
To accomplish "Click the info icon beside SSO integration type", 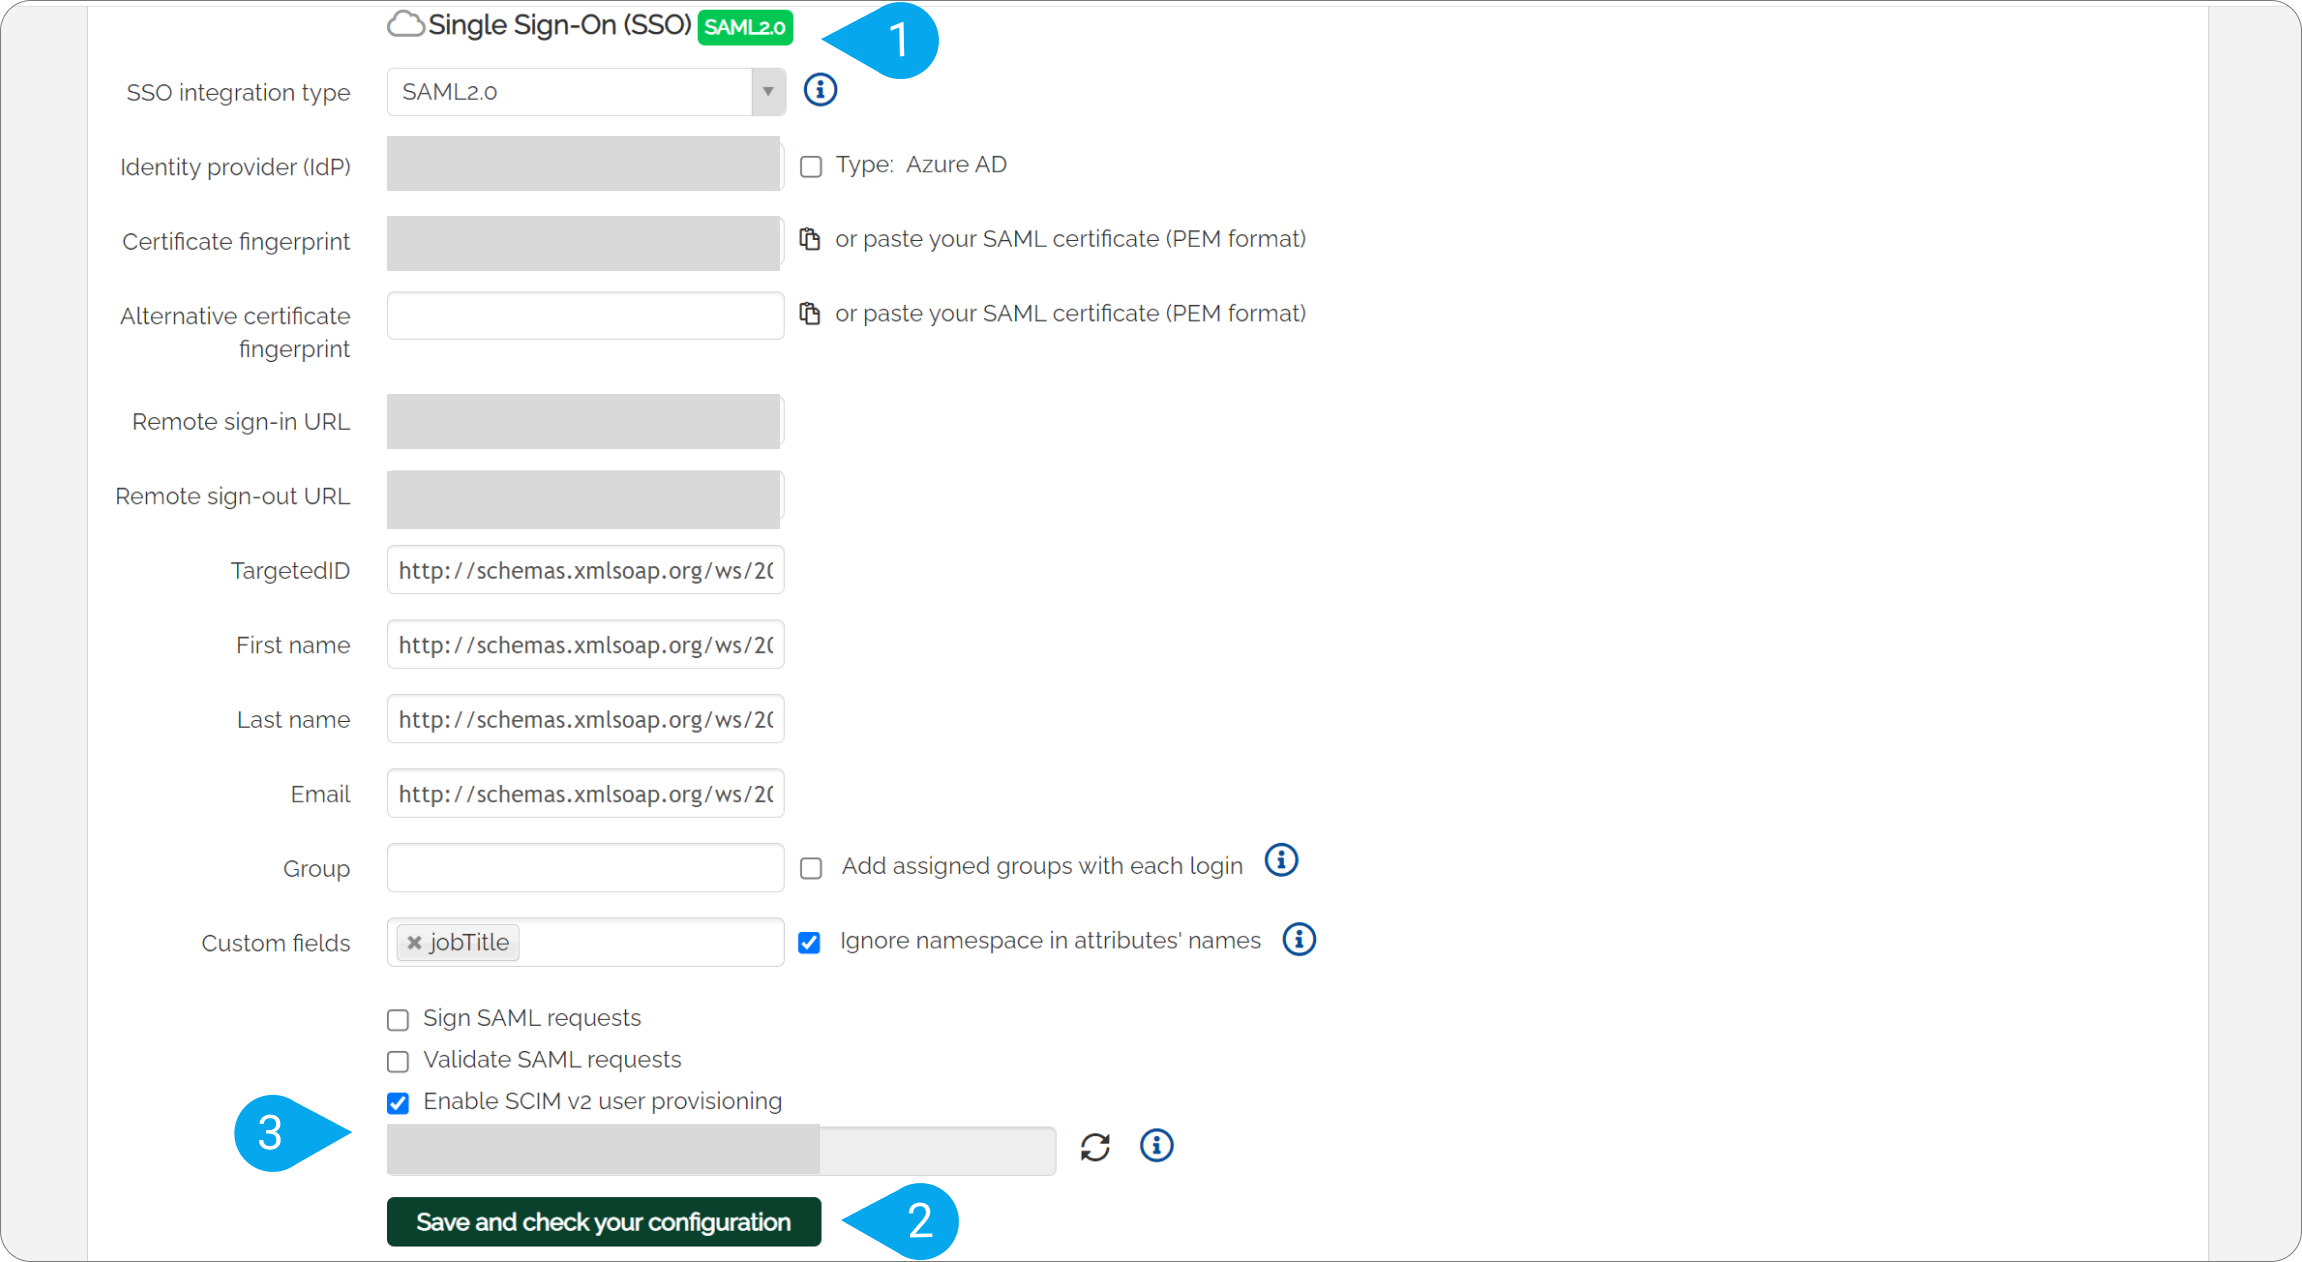I will pyautogui.click(x=820, y=90).
